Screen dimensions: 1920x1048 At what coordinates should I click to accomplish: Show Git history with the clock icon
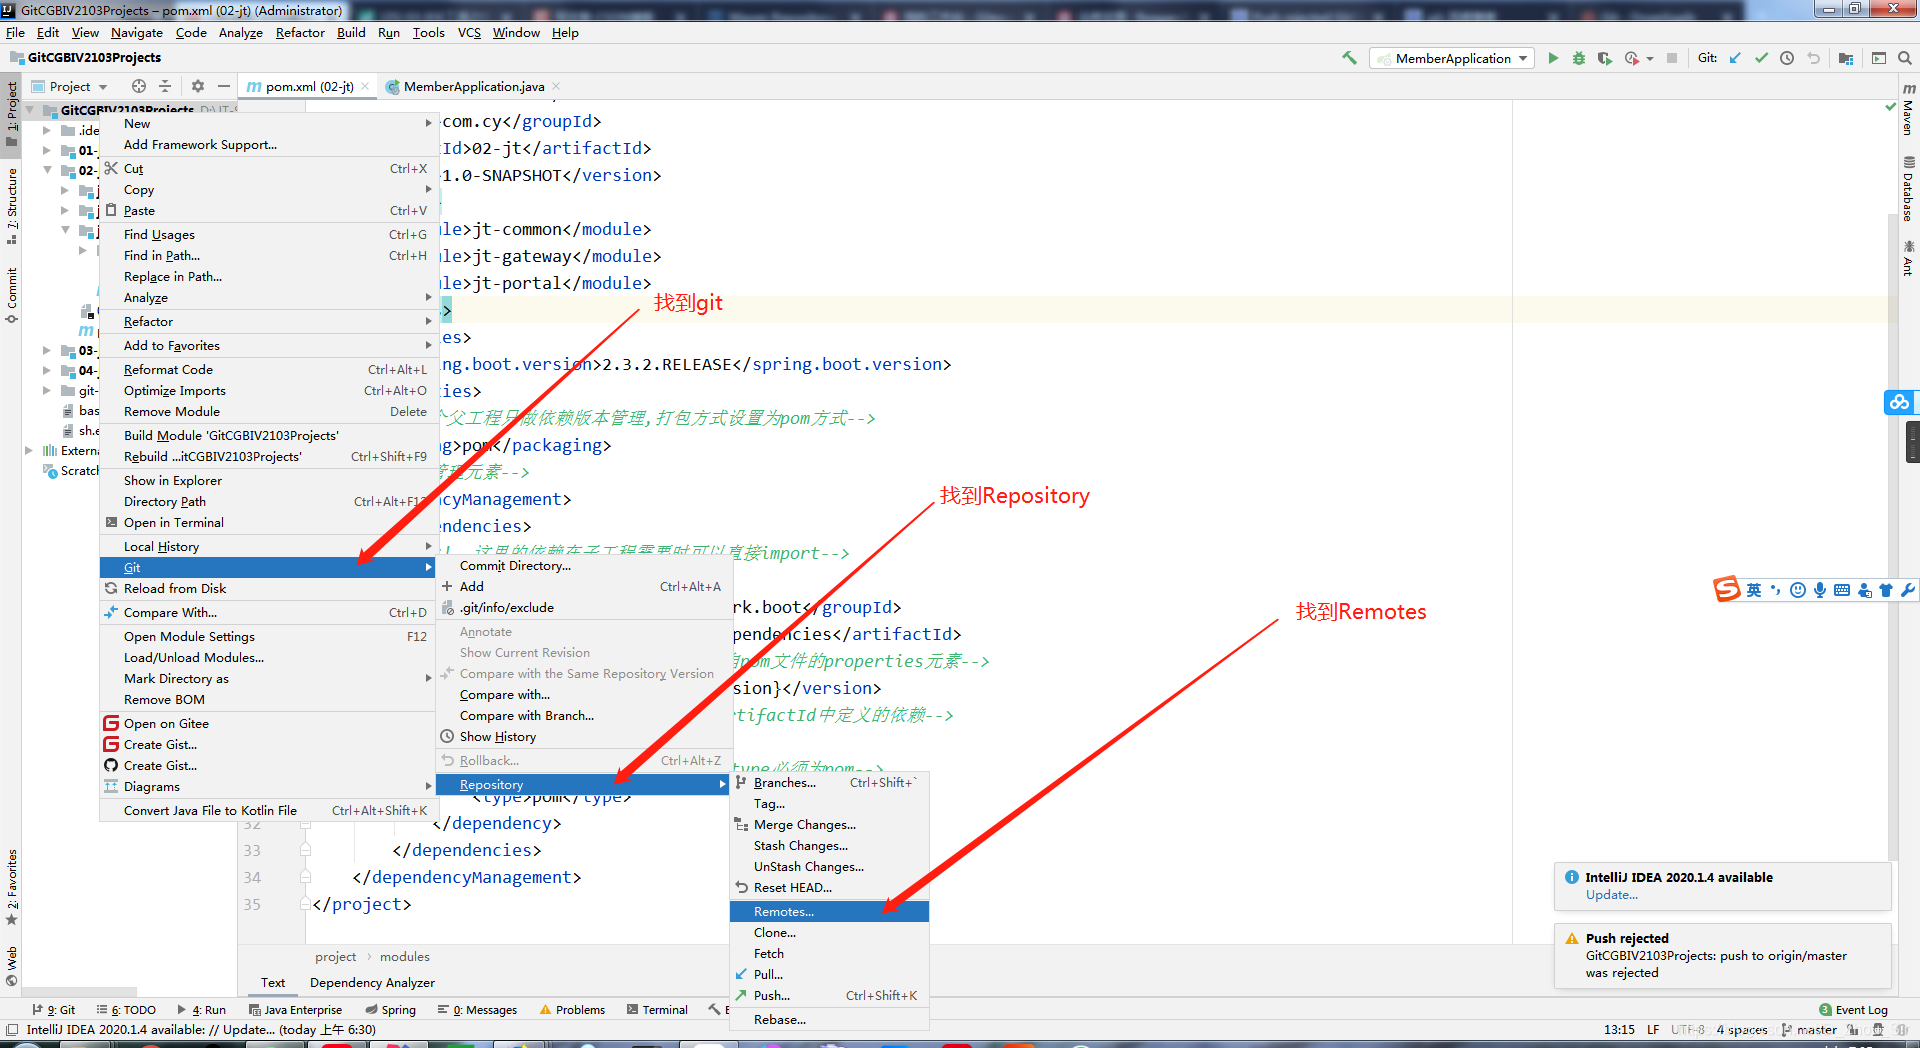coord(1787,58)
